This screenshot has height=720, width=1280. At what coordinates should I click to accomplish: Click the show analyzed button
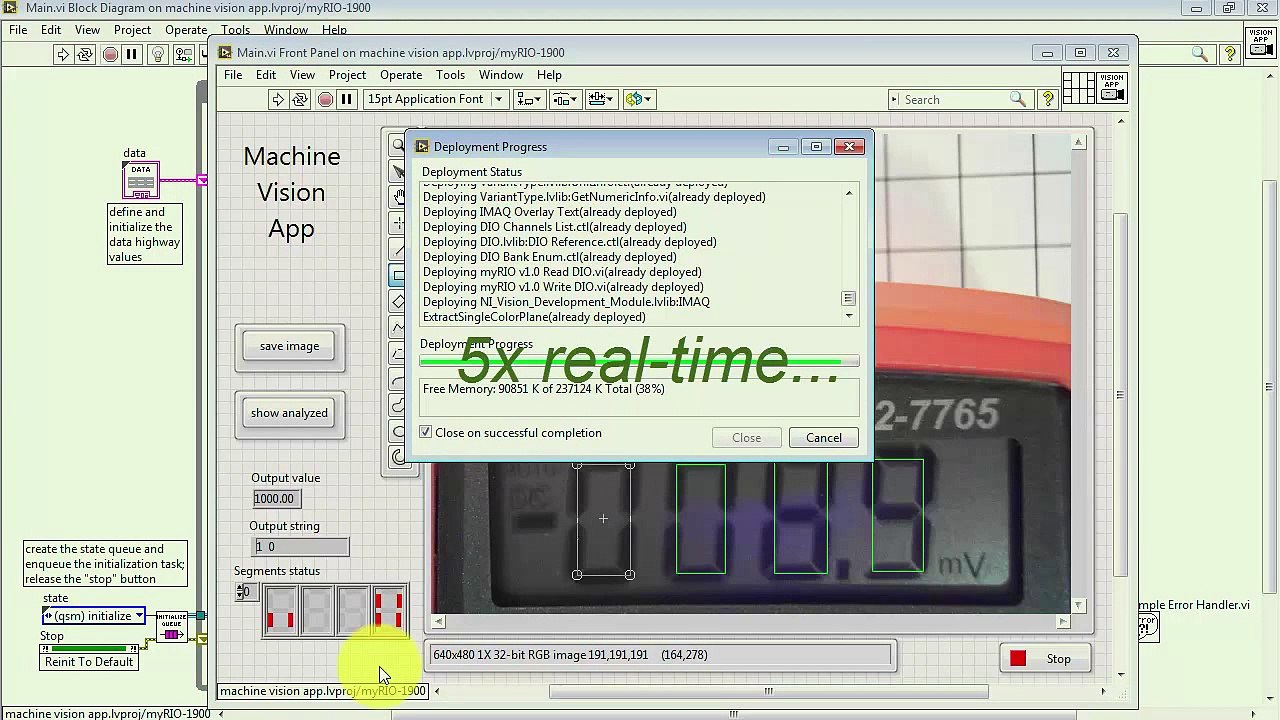(289, 413)
